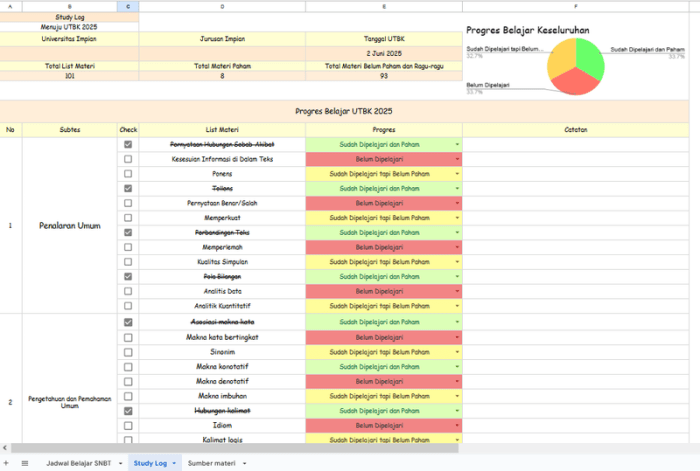Open the all sheets list icon
Image resolution: width=700 pixels, height=471 pixels.
25,463
